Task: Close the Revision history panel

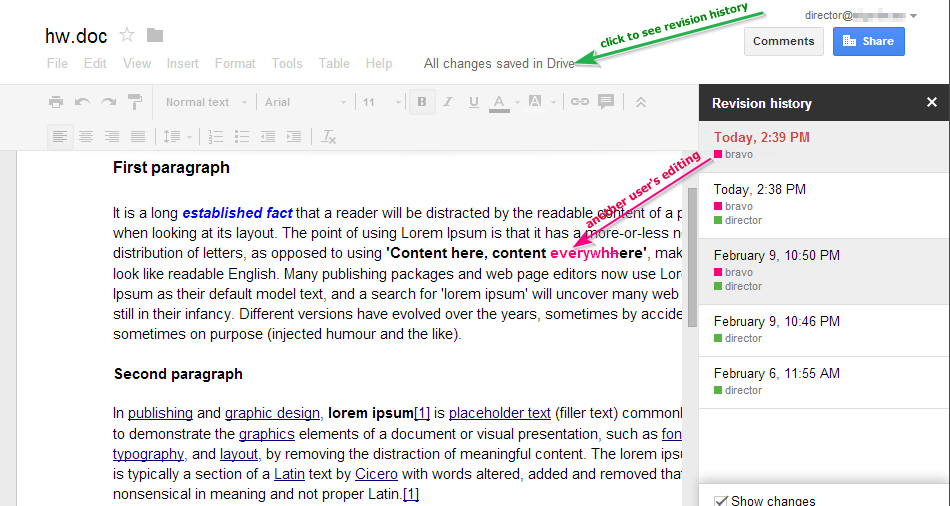Action: [932, 102]
